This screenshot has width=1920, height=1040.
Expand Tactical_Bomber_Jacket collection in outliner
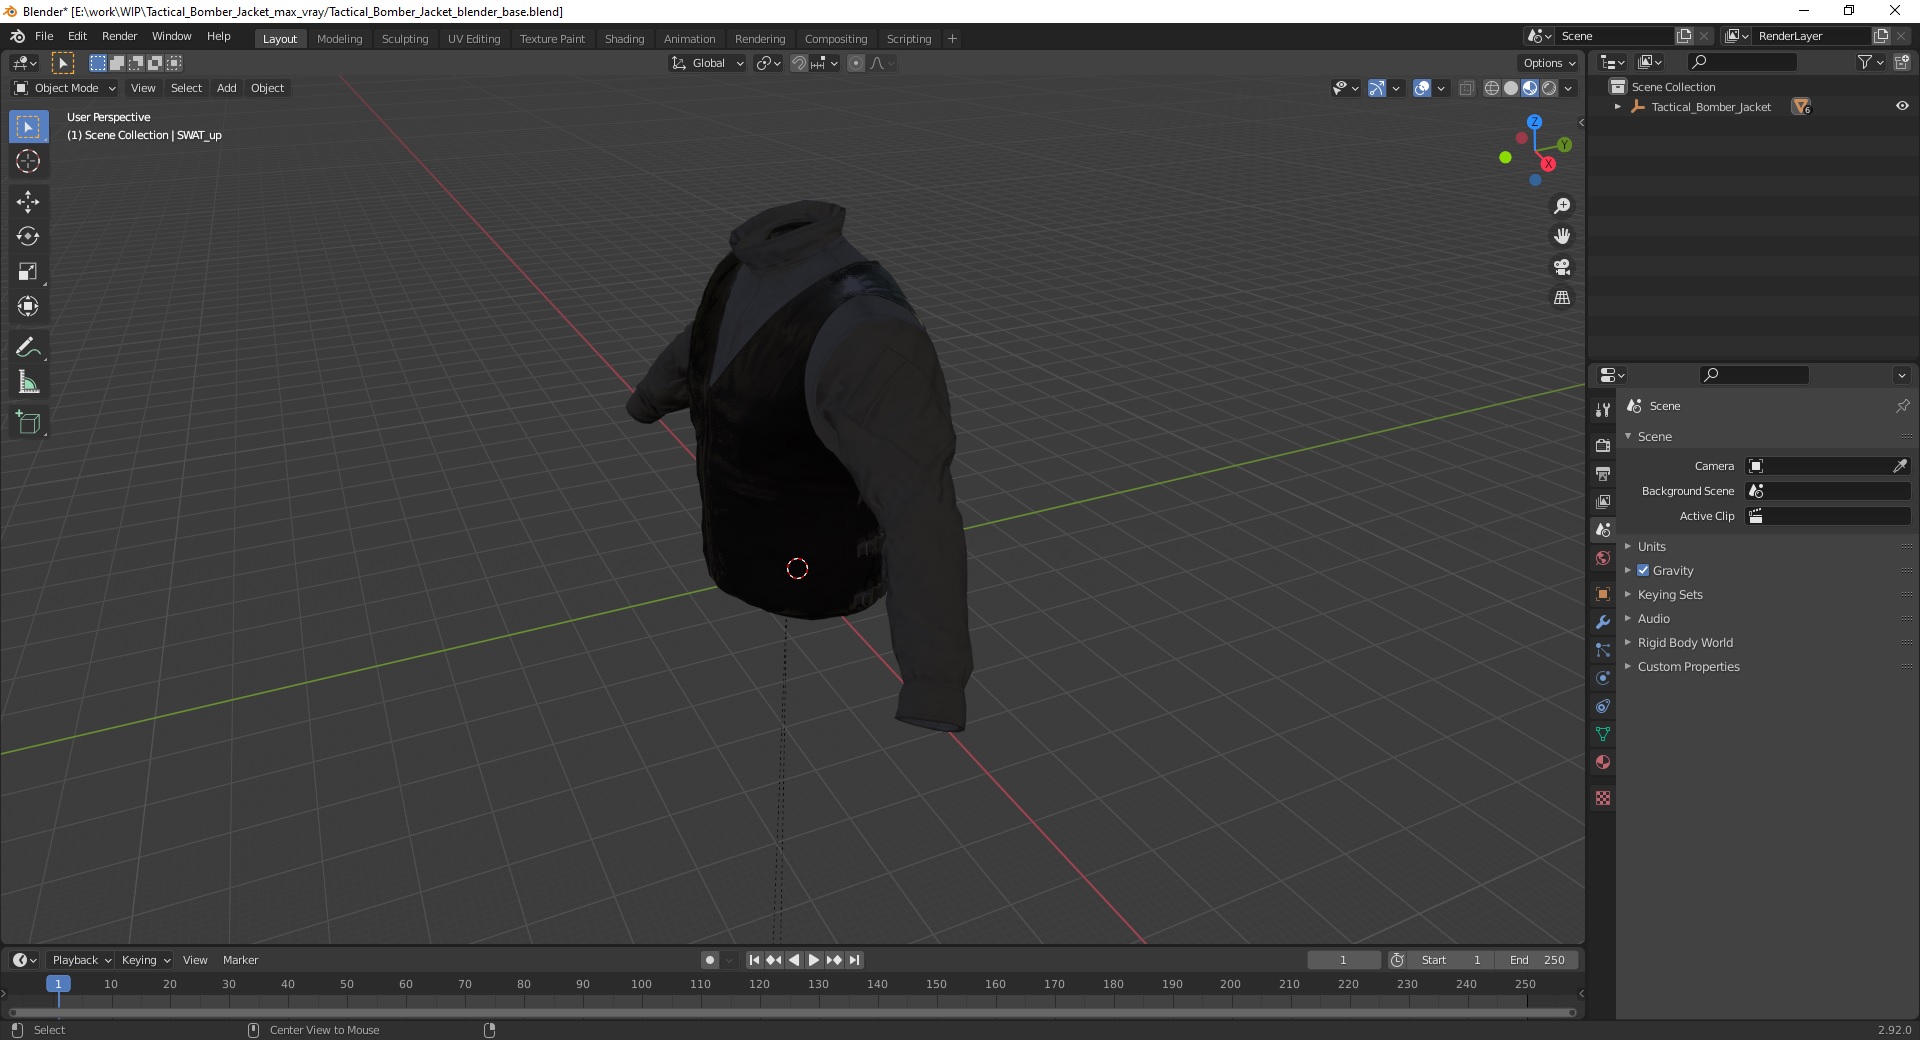[1617, 107]
